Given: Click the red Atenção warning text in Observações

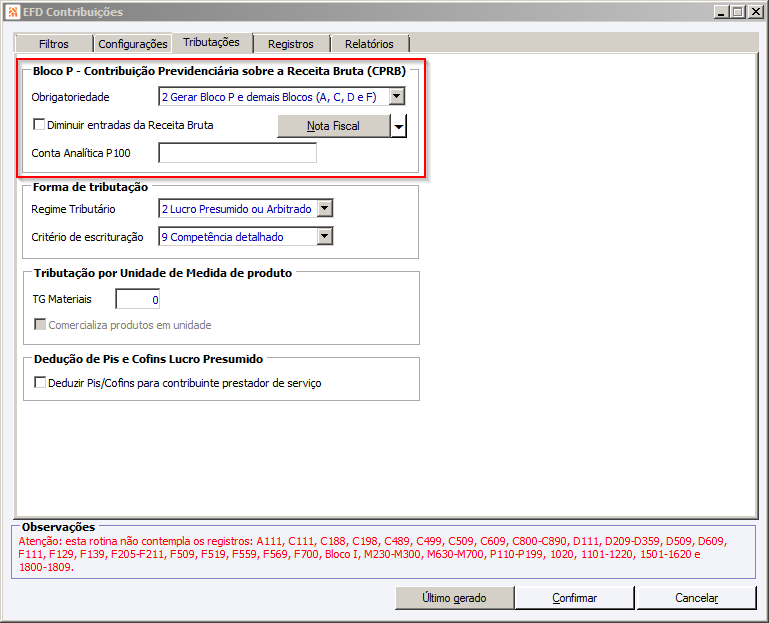Looking at the screenshot, I should pyautogui.click(x=373, y=554).
